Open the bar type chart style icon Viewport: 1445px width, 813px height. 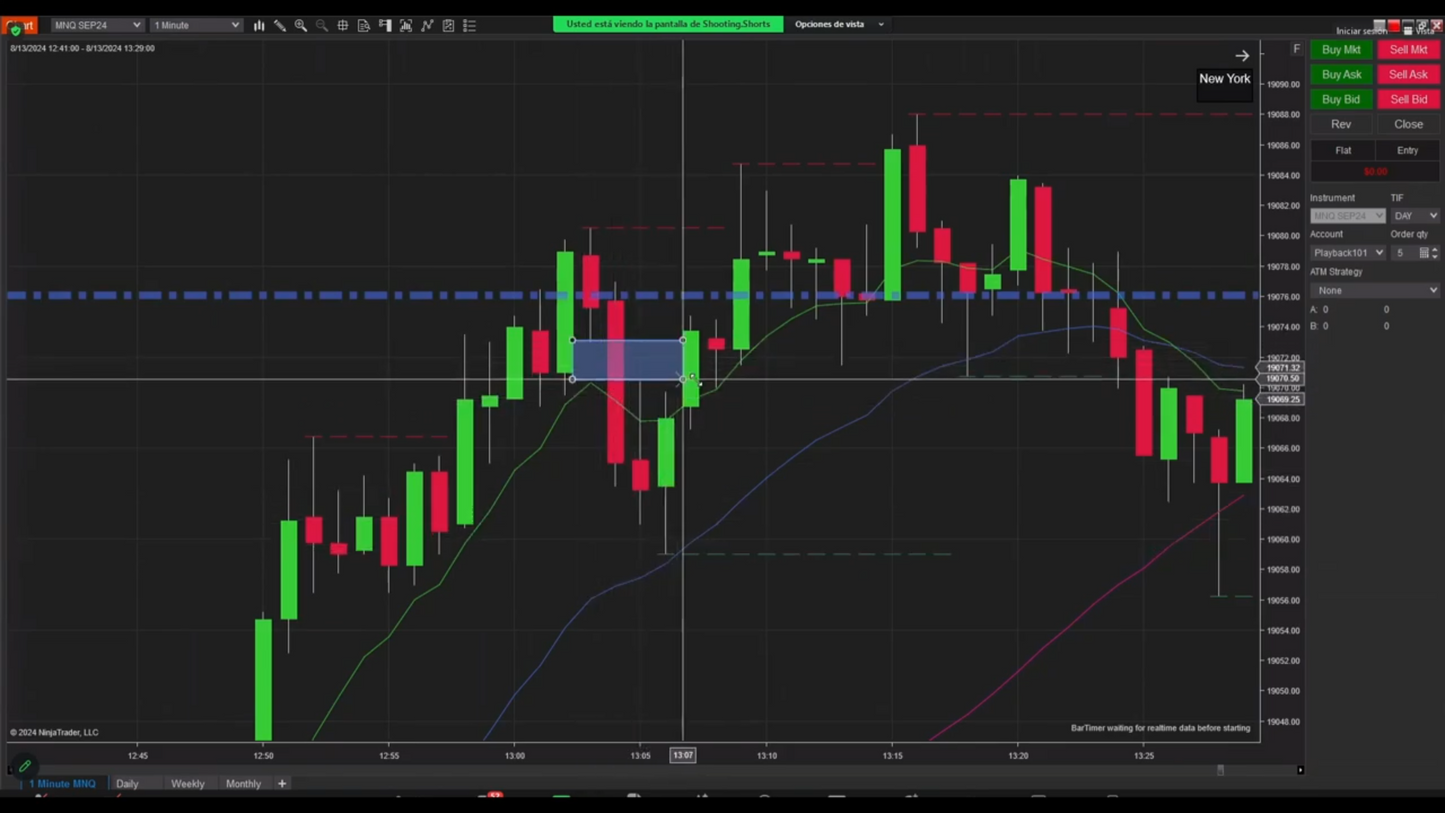(259, 25)
